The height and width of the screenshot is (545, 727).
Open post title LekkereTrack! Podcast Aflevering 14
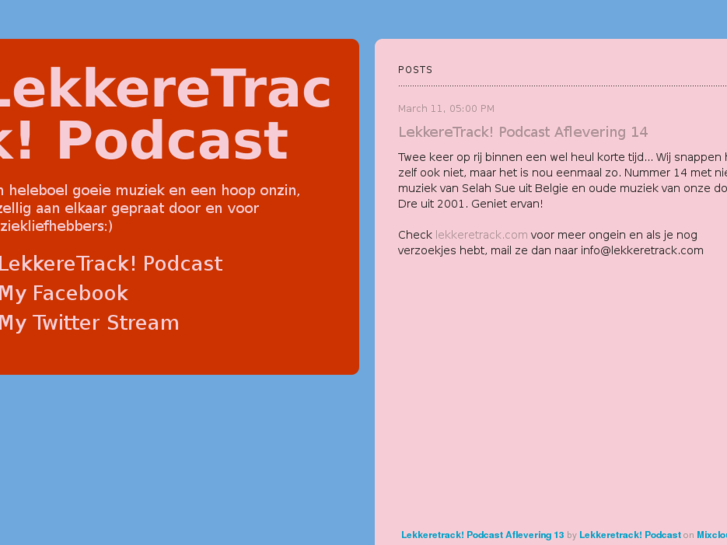(523, 132)
